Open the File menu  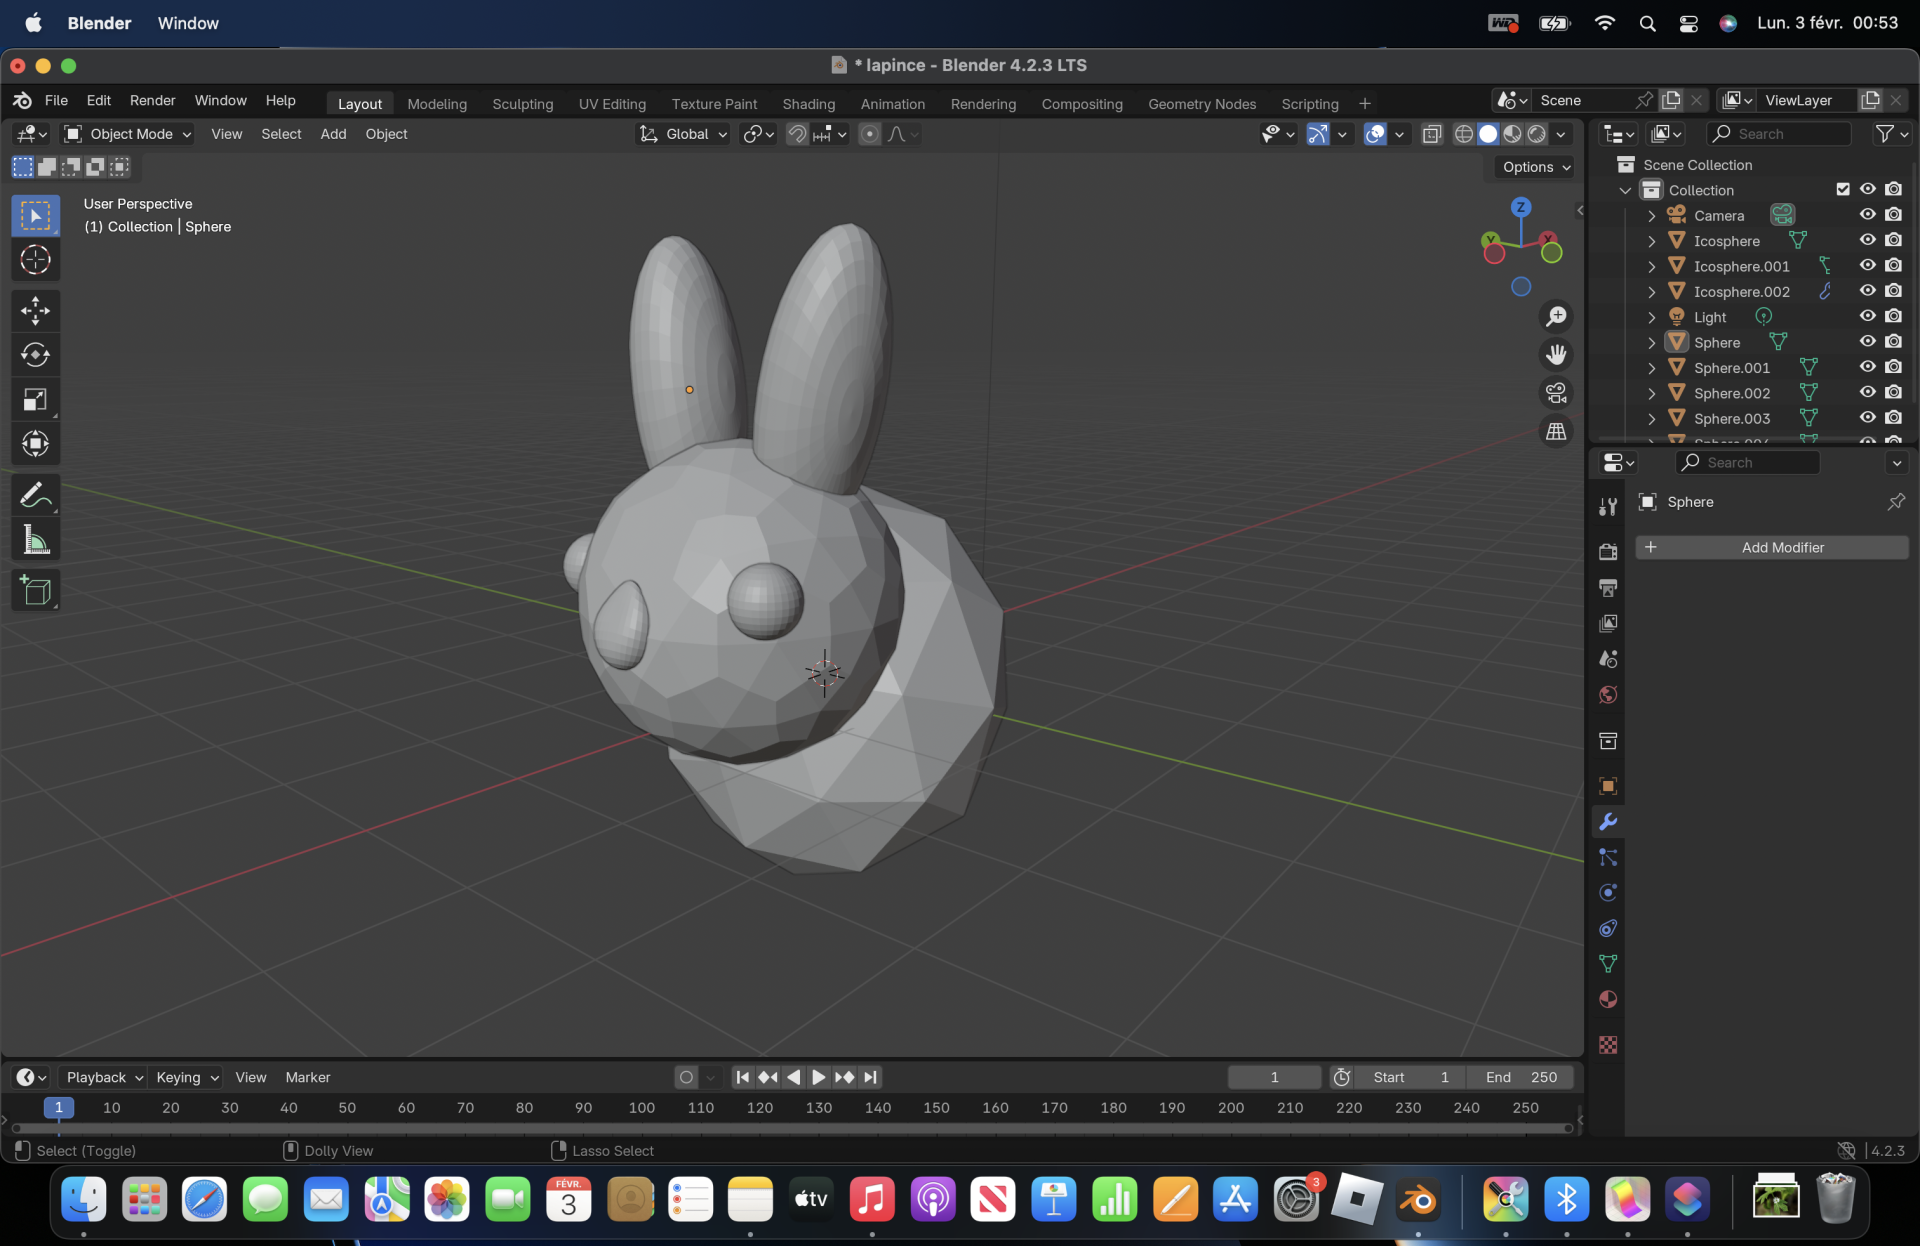56,100
